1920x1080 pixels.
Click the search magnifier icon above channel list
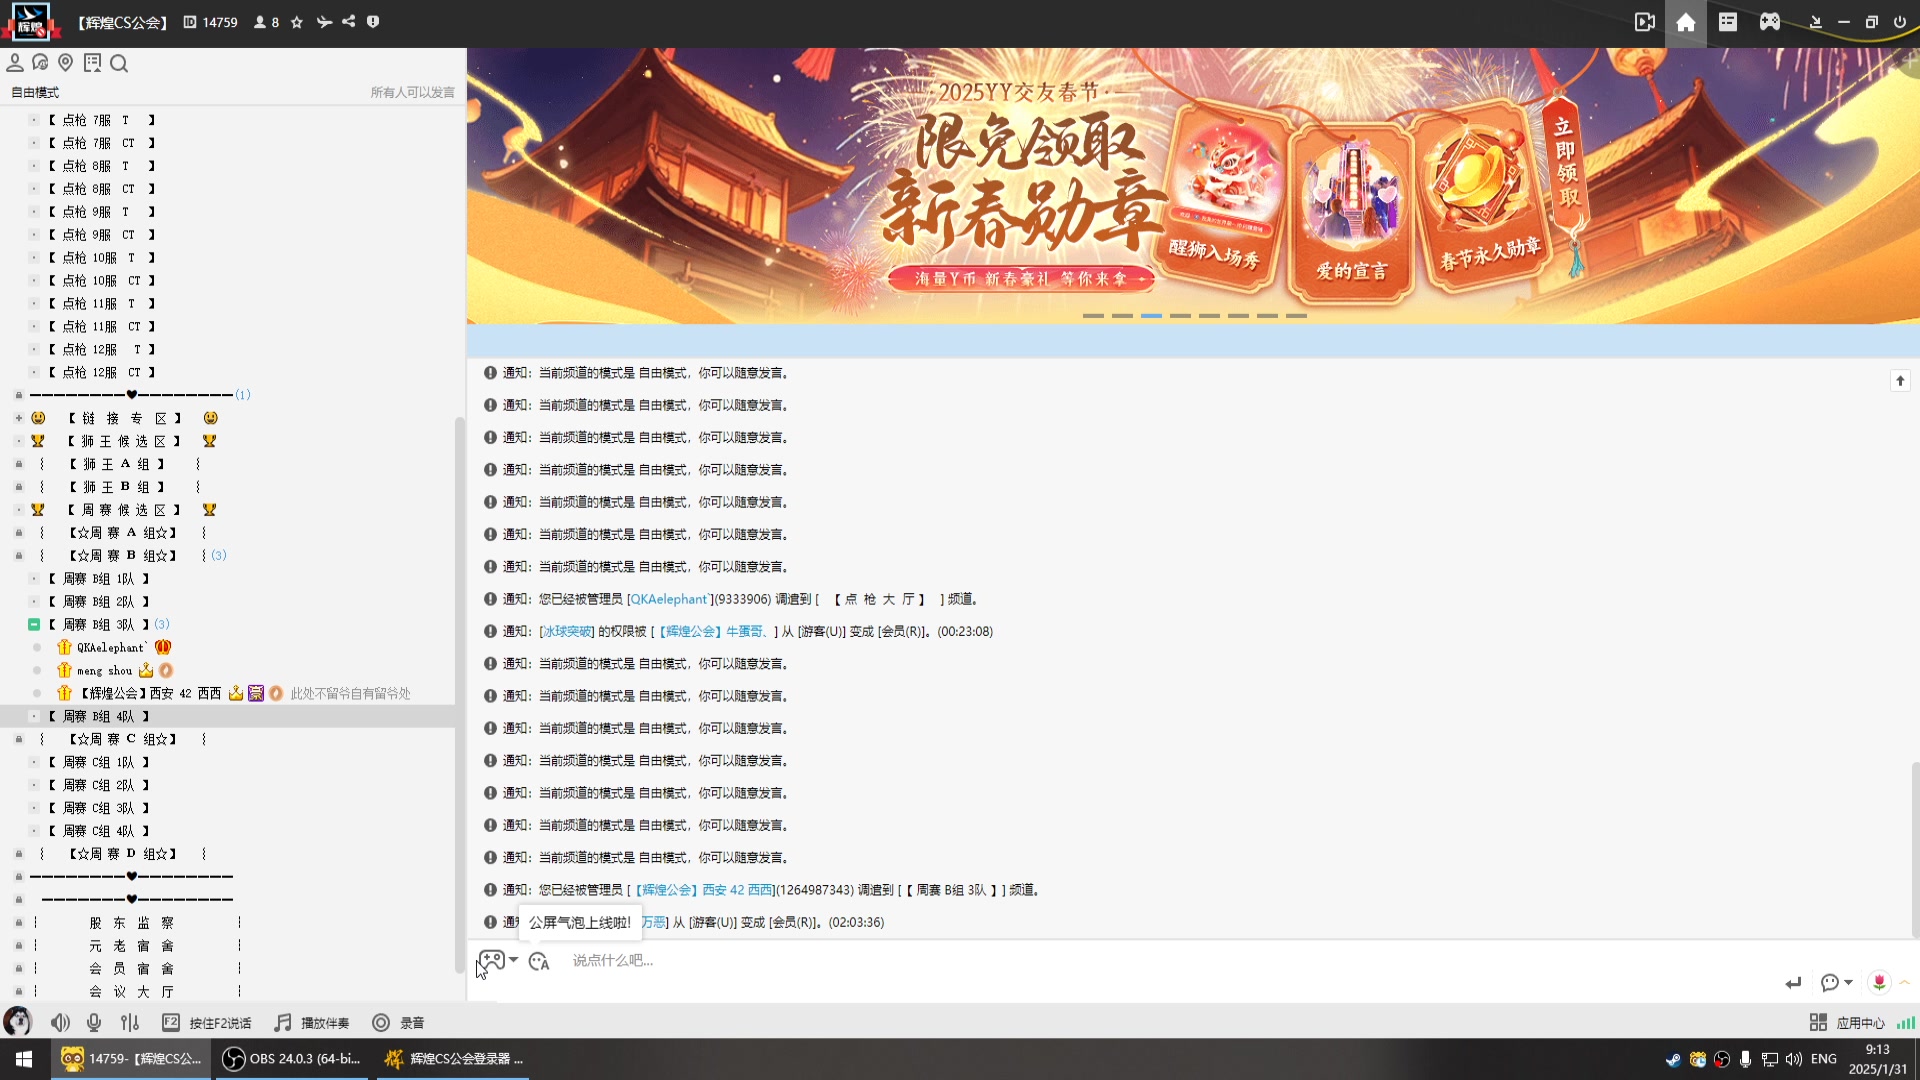click(x=119, y=64)
